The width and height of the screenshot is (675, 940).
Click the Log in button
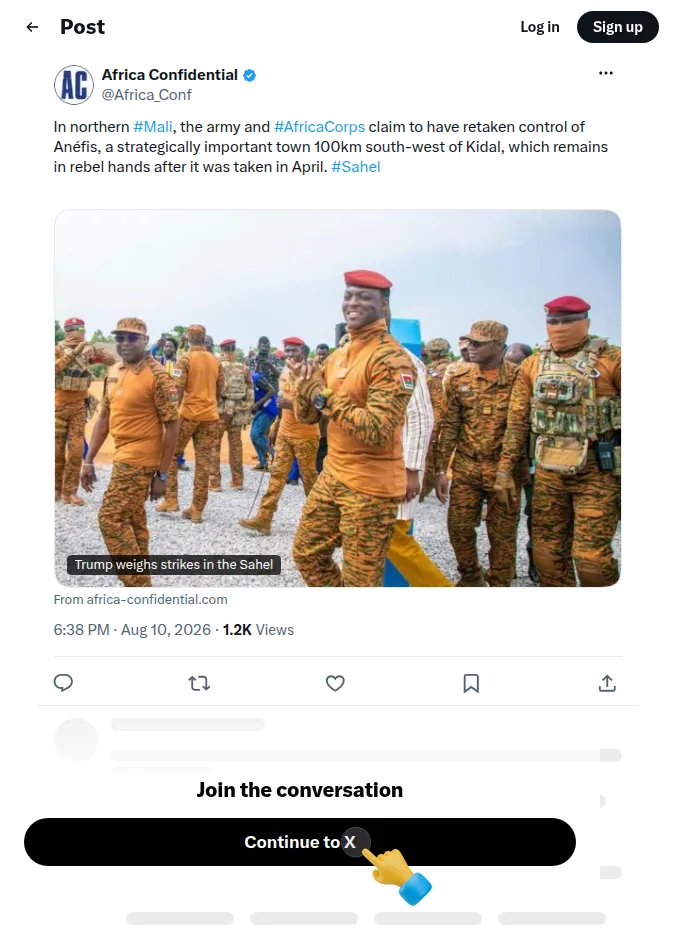tap(540, 27)
